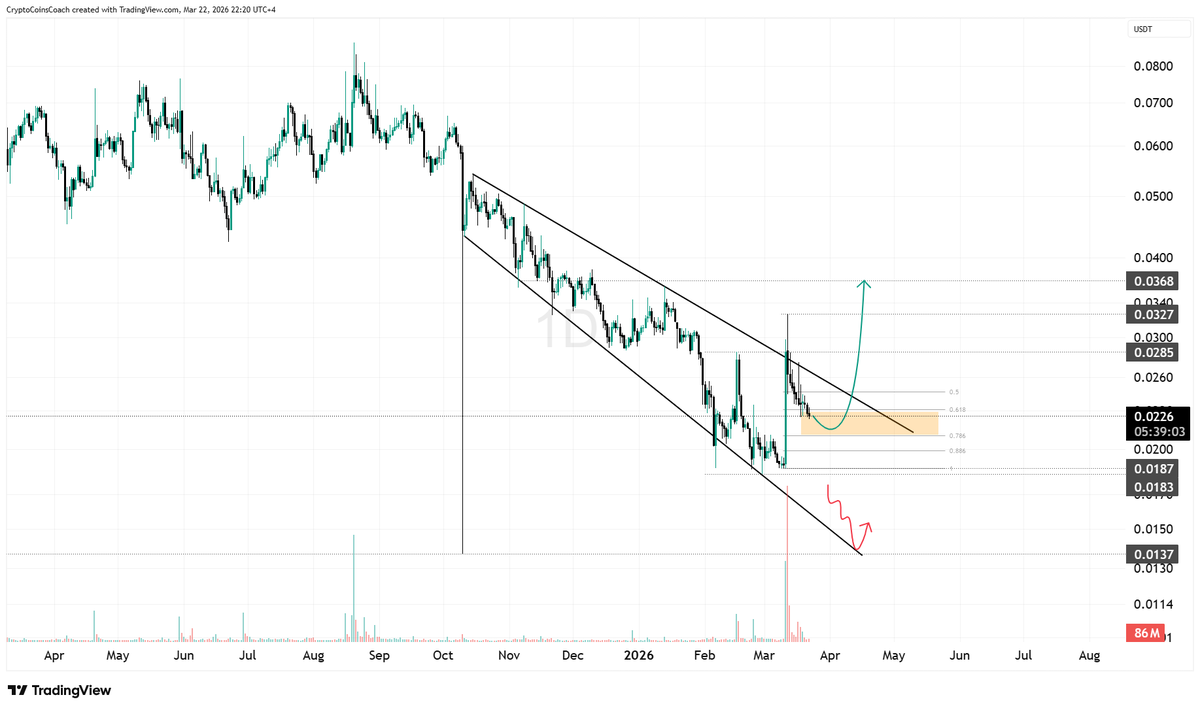Click the 0.0800 price axis label
Screen dimensions: 1200x710
pos(1152,67)
